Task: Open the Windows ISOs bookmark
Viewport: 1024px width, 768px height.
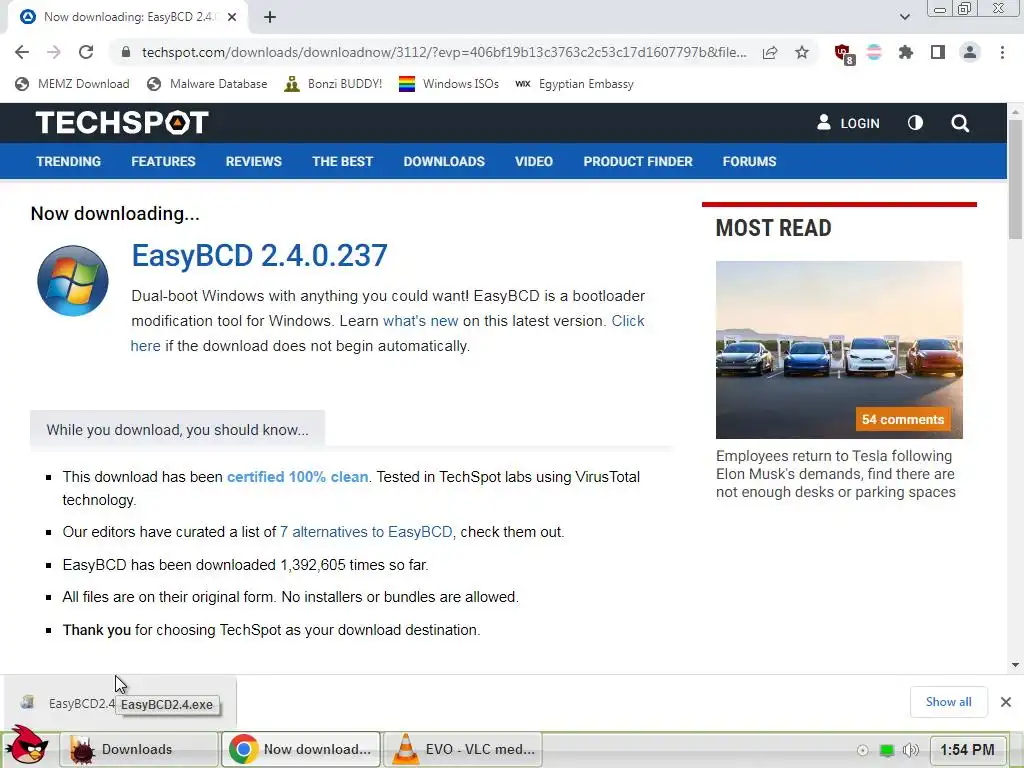Action: click(x=449, y=84)
